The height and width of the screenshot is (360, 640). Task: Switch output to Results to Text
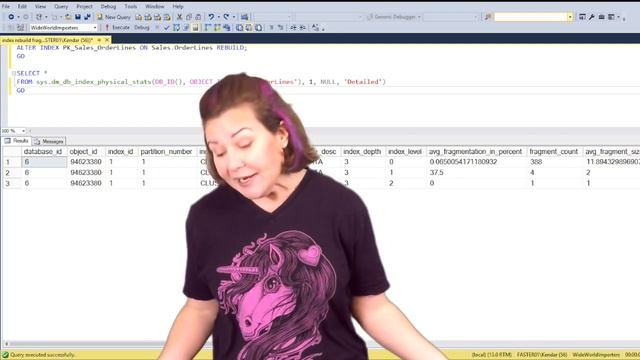pos(240,28)
